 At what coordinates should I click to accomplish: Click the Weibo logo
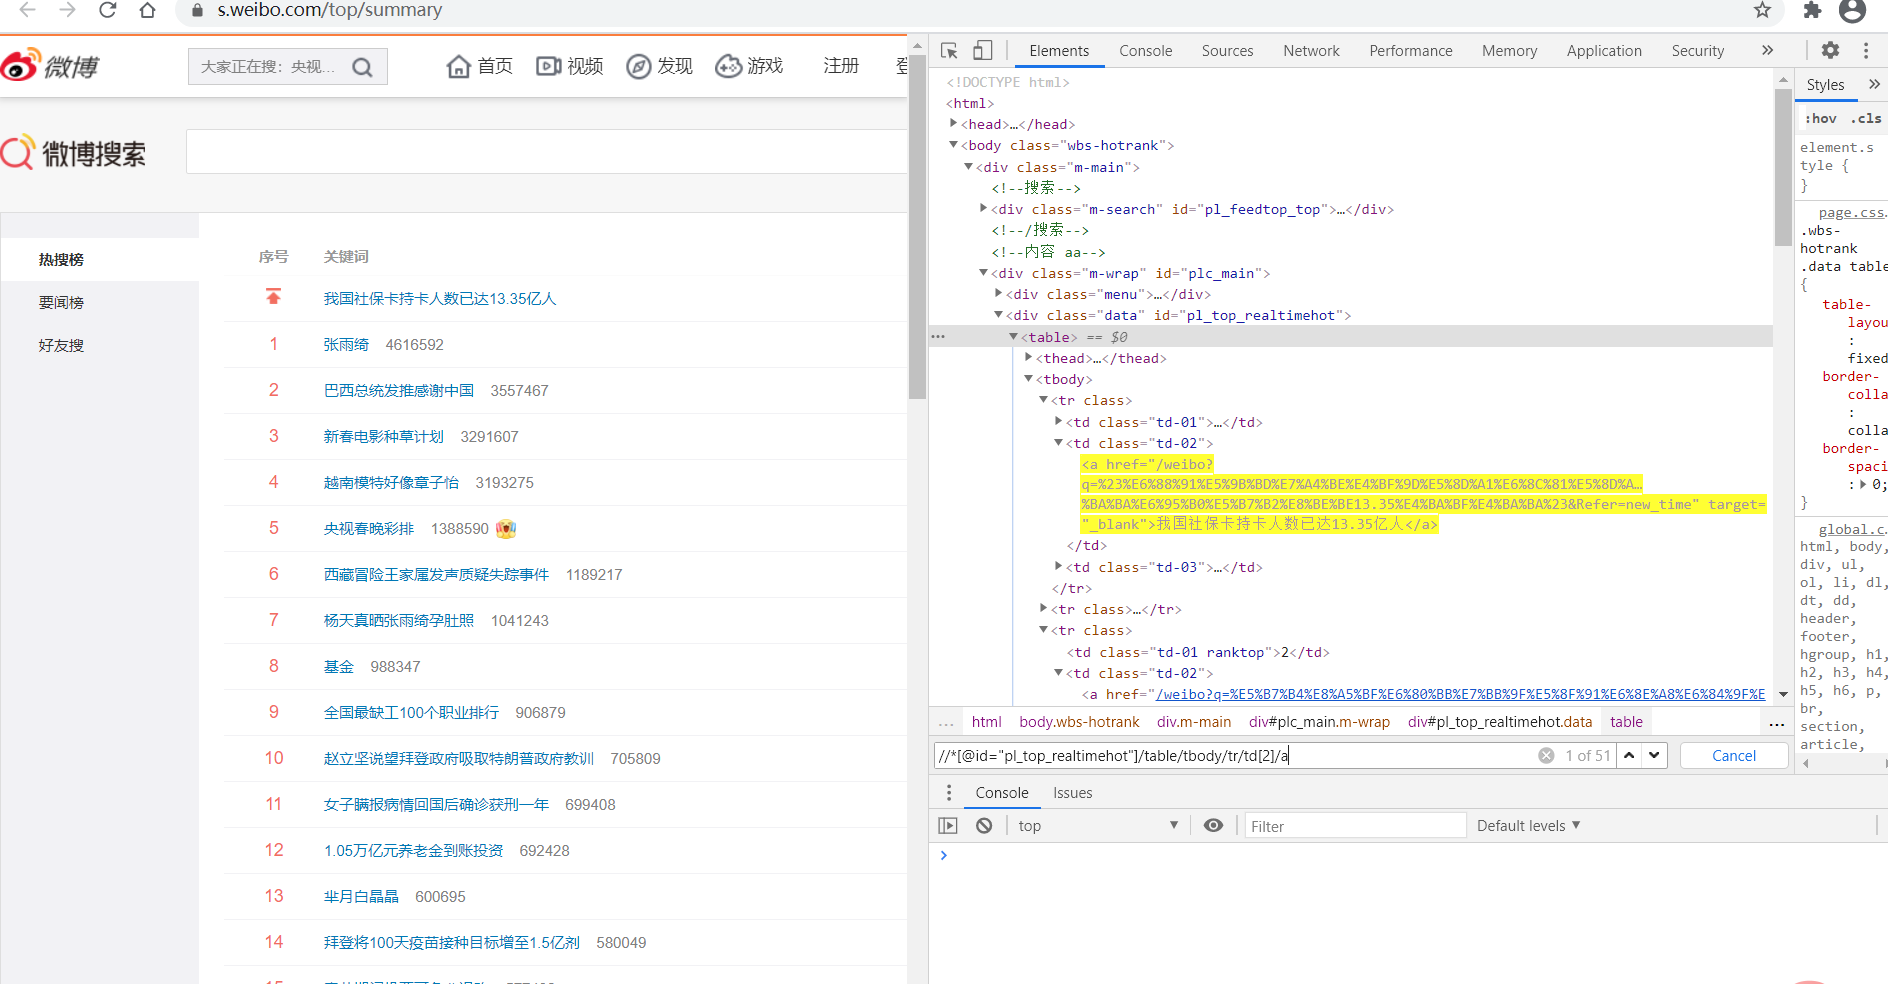point(50,66)
